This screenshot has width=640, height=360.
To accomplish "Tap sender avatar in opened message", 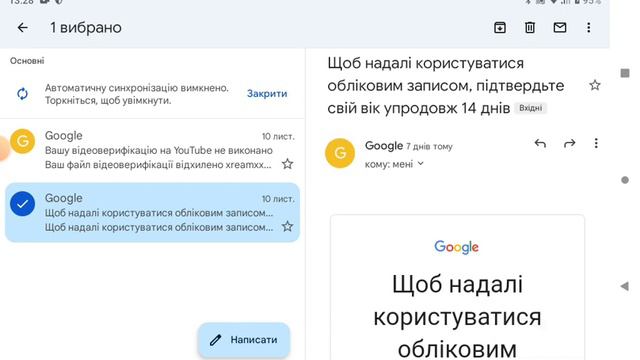I will (340, 153).
